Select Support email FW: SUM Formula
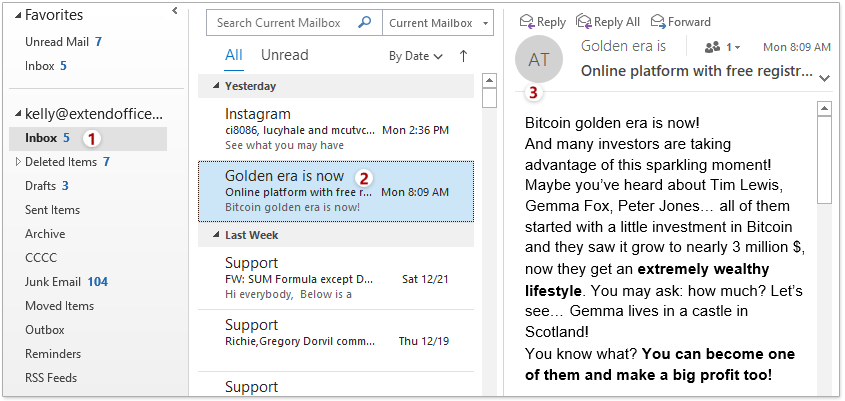 point(336,278)
